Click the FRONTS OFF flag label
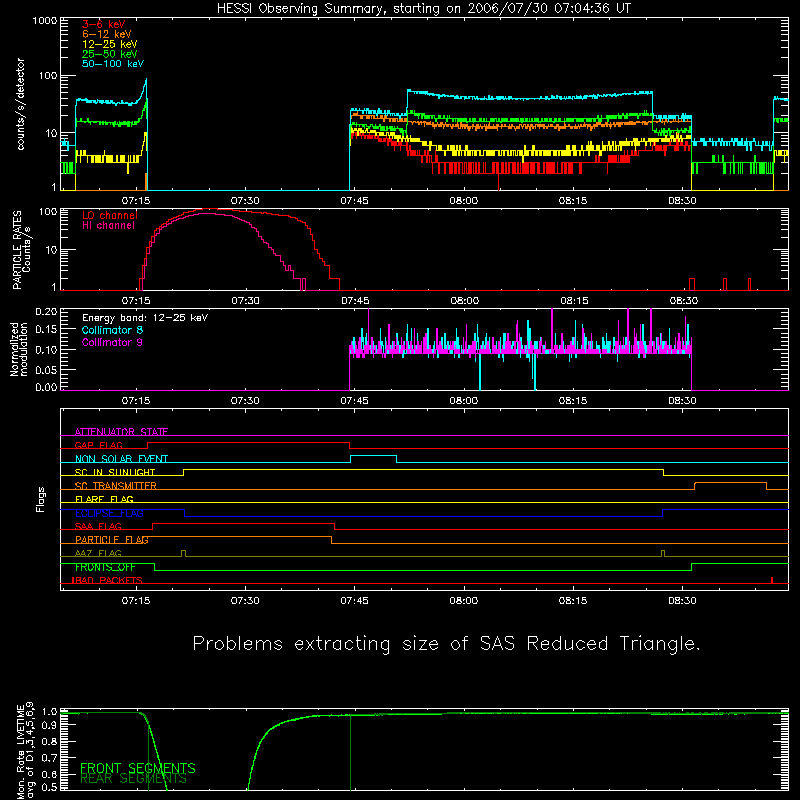This screenshot has width=800, height=800. click(x=105, y=567)
